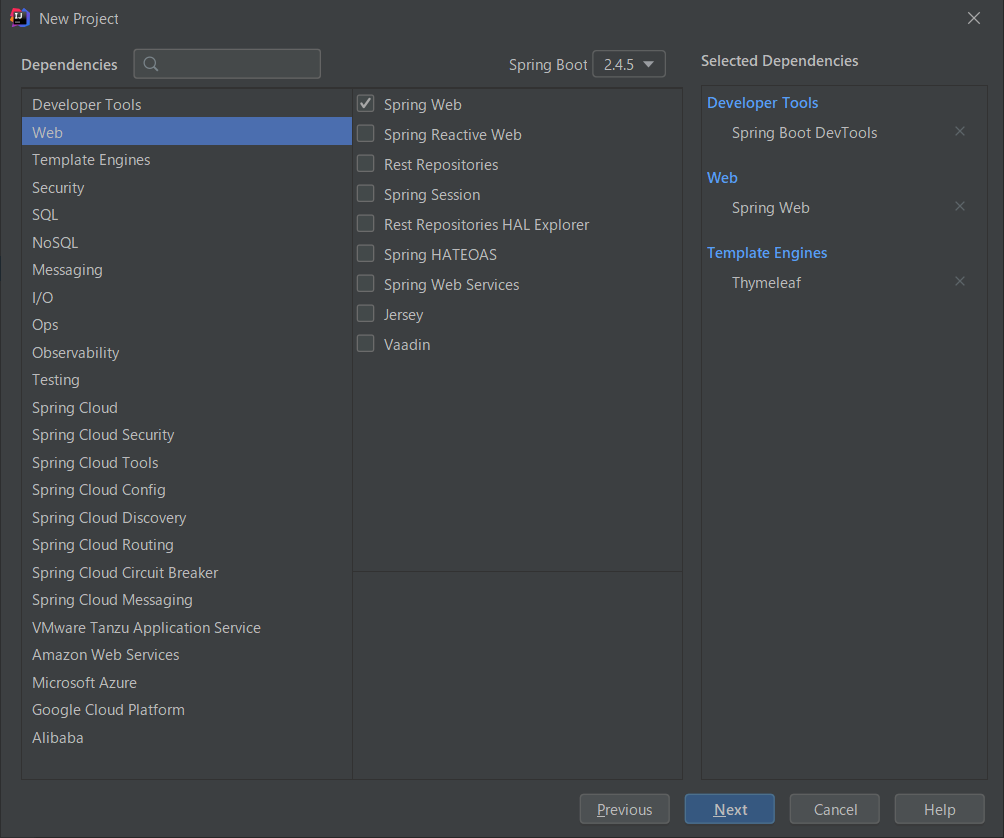Screen dimensions: 1004x838
Task: Select the NoSQL category
Action: click(187, 243)
